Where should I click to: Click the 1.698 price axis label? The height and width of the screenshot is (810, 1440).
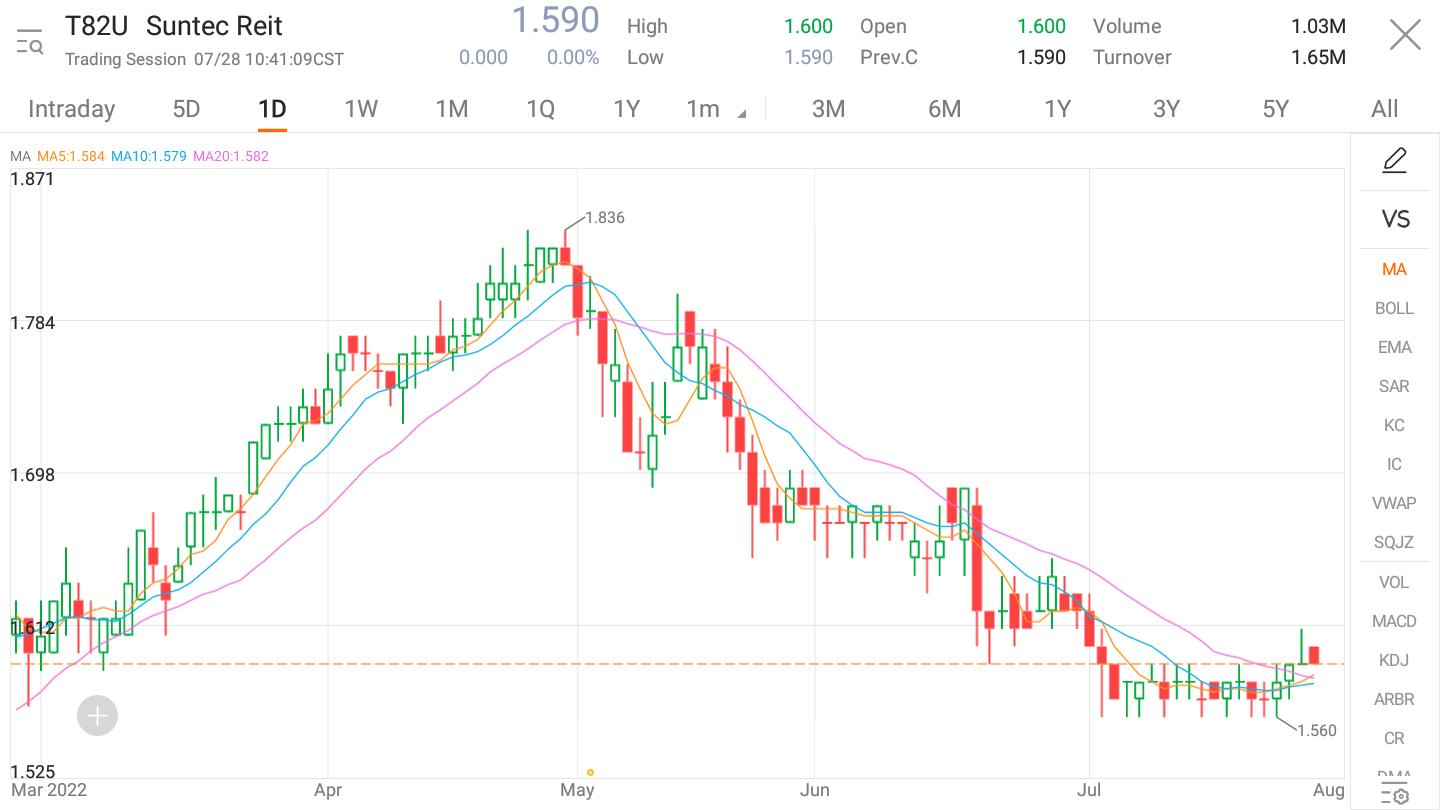tap(32, 475)
